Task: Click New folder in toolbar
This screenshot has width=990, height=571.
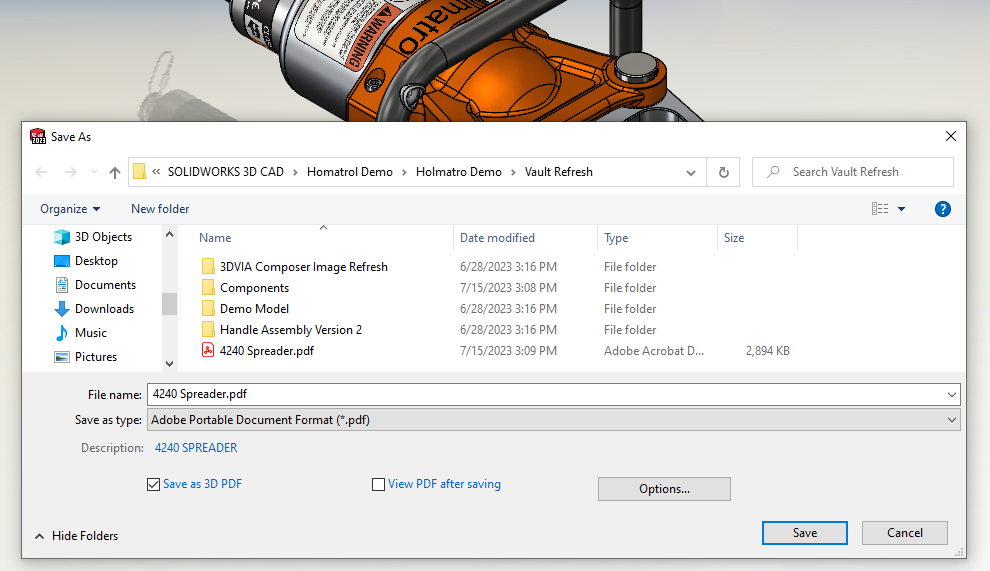Action: 160,209
